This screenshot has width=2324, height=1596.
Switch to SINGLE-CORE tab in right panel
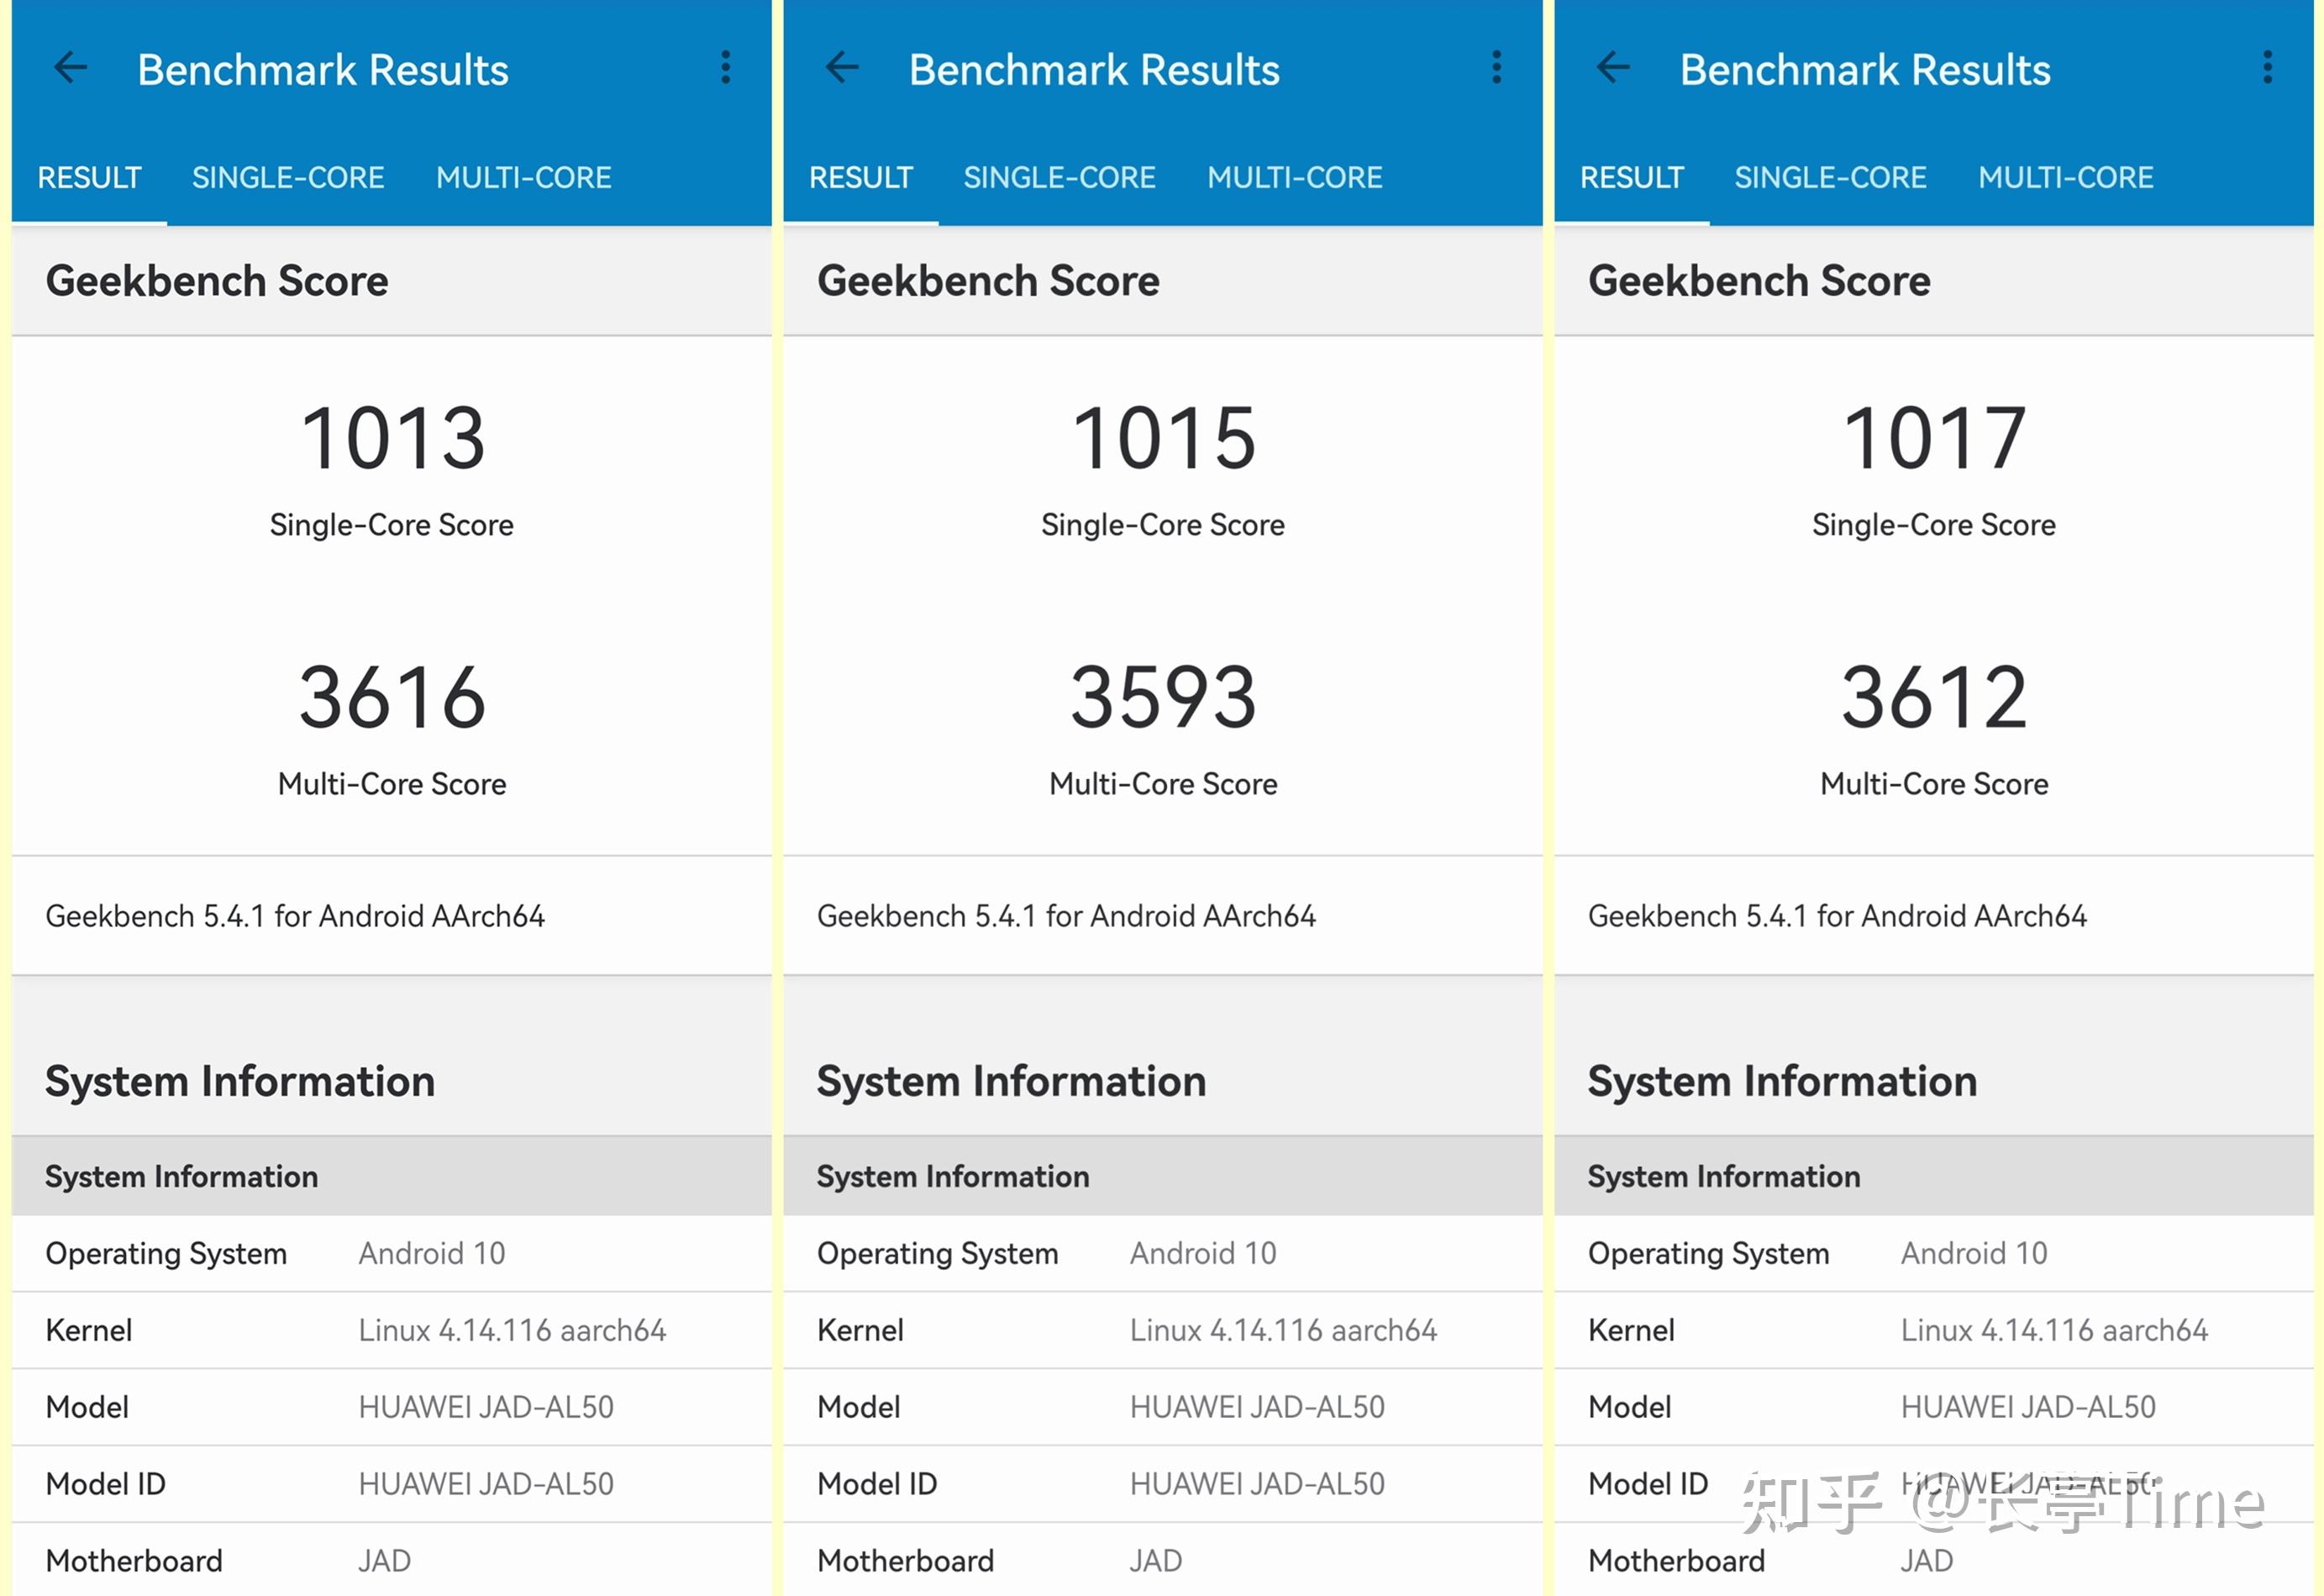point(1830,178)
